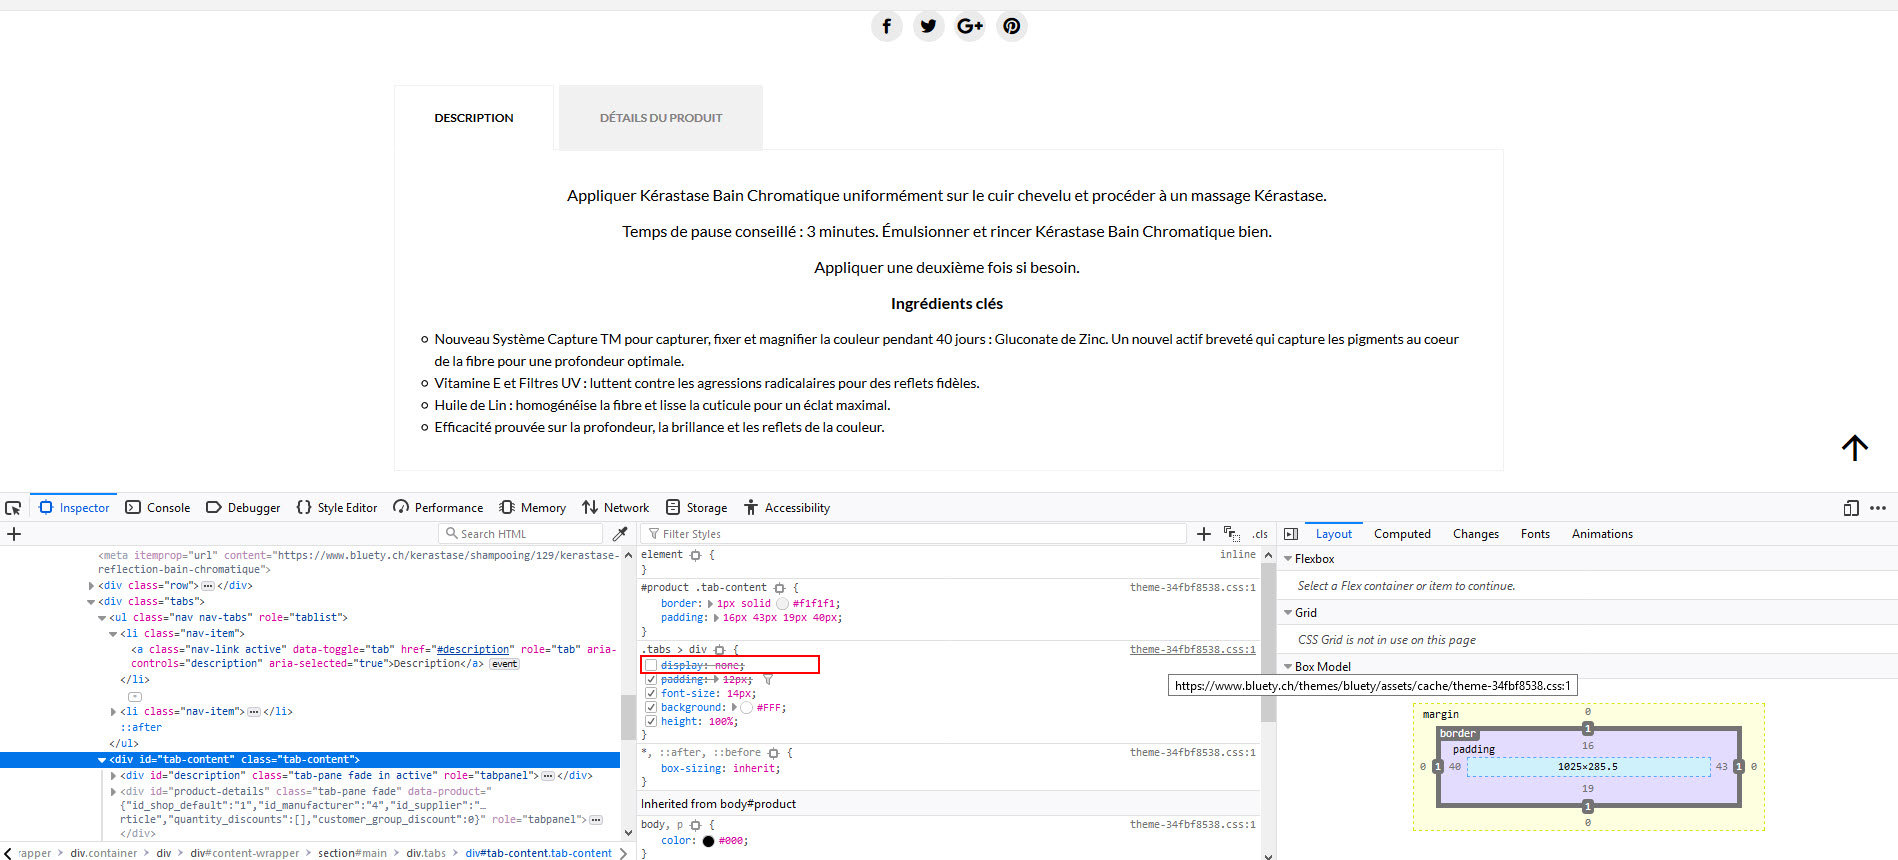The height and width of the screenshot is (860, 1898).
Task: Open the #FFF background color swatch
Action: pyautogui.click(x=746, y=708)
